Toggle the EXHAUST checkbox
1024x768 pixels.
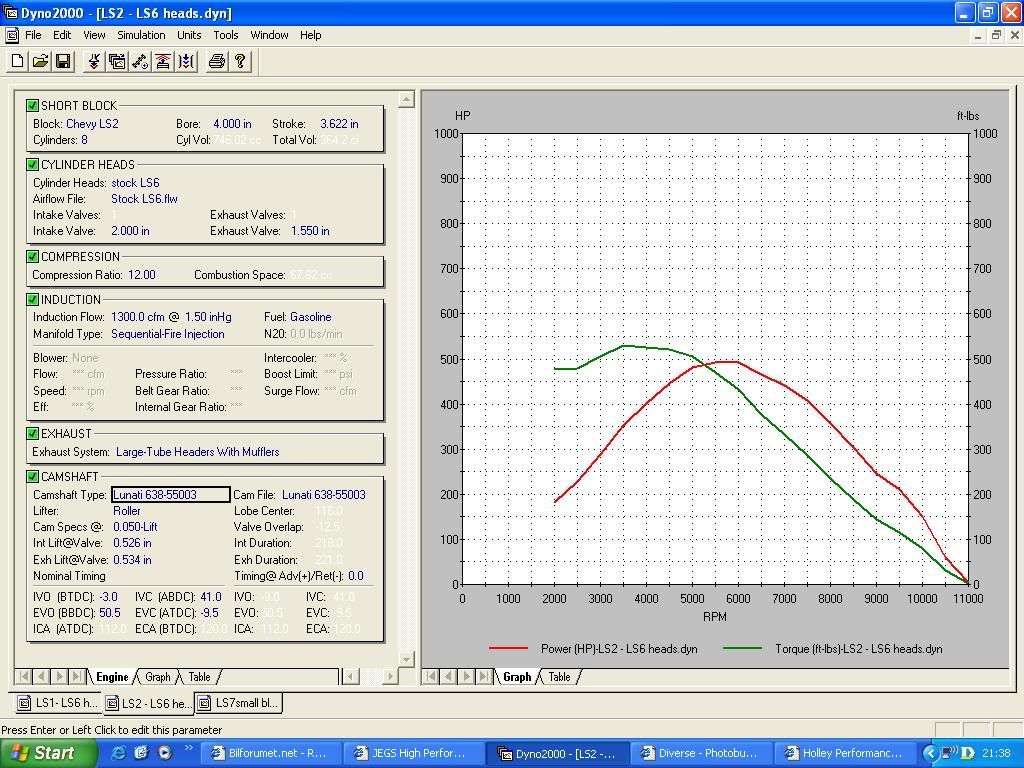[32, 434]
